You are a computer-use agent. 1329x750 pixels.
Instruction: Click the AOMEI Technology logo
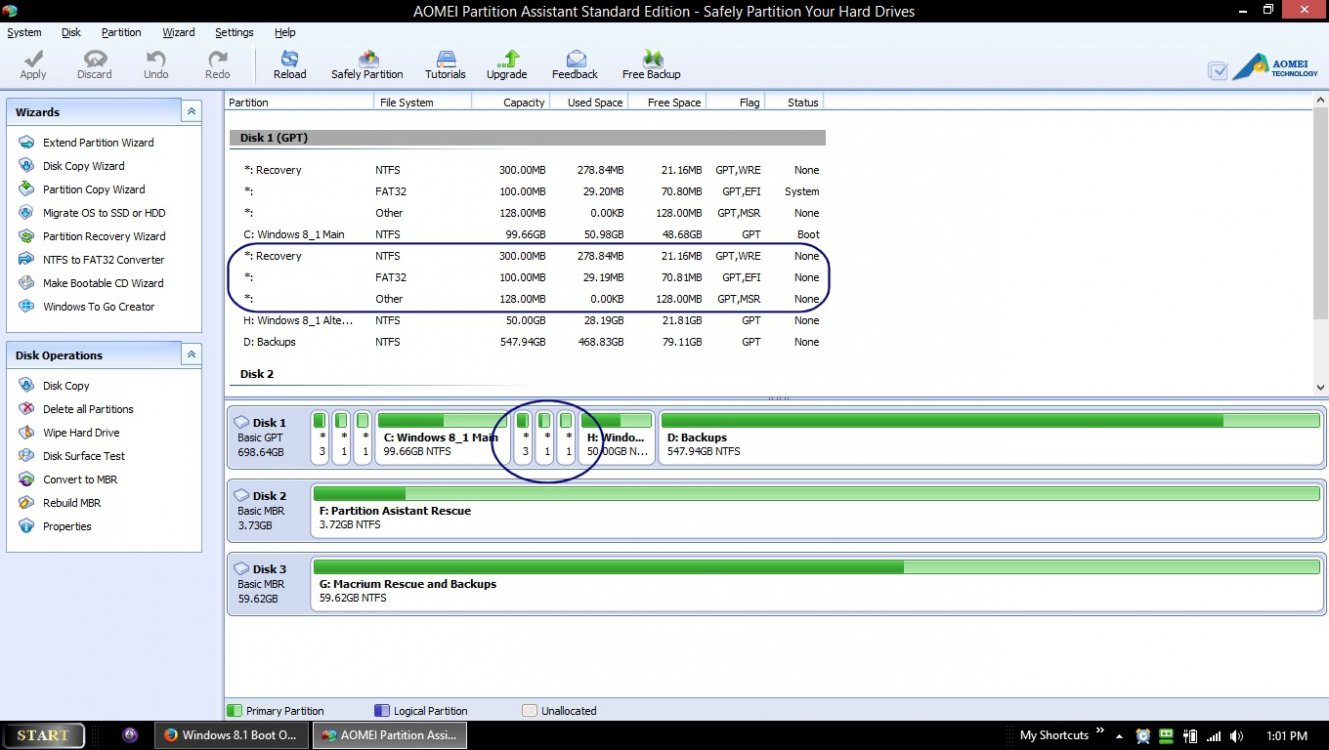click(1275, 68)
